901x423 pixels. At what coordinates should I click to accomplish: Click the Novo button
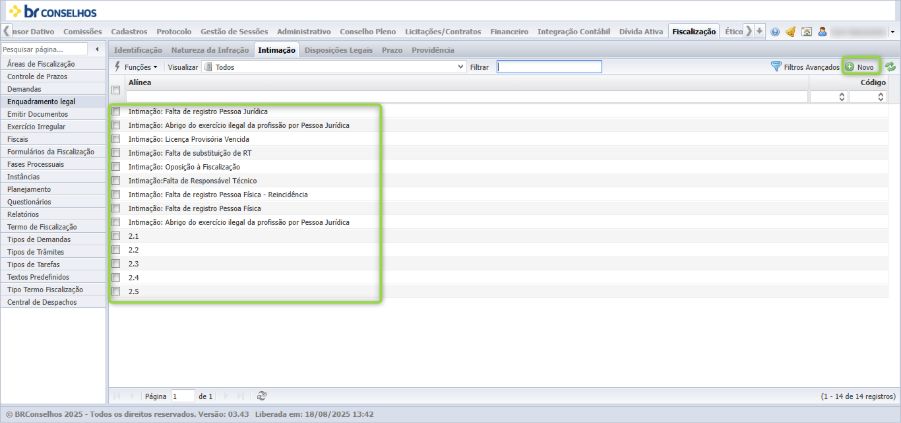coord(860,67)
